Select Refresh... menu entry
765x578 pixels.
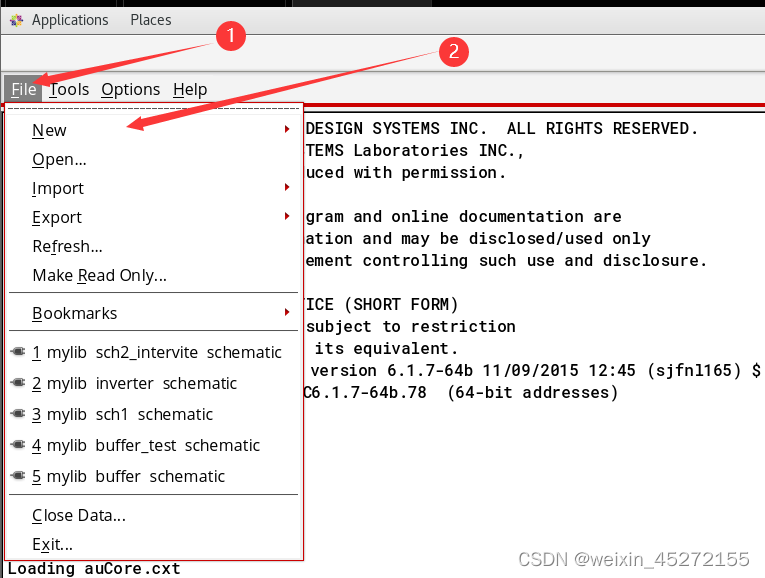click(x=67, y=246)
